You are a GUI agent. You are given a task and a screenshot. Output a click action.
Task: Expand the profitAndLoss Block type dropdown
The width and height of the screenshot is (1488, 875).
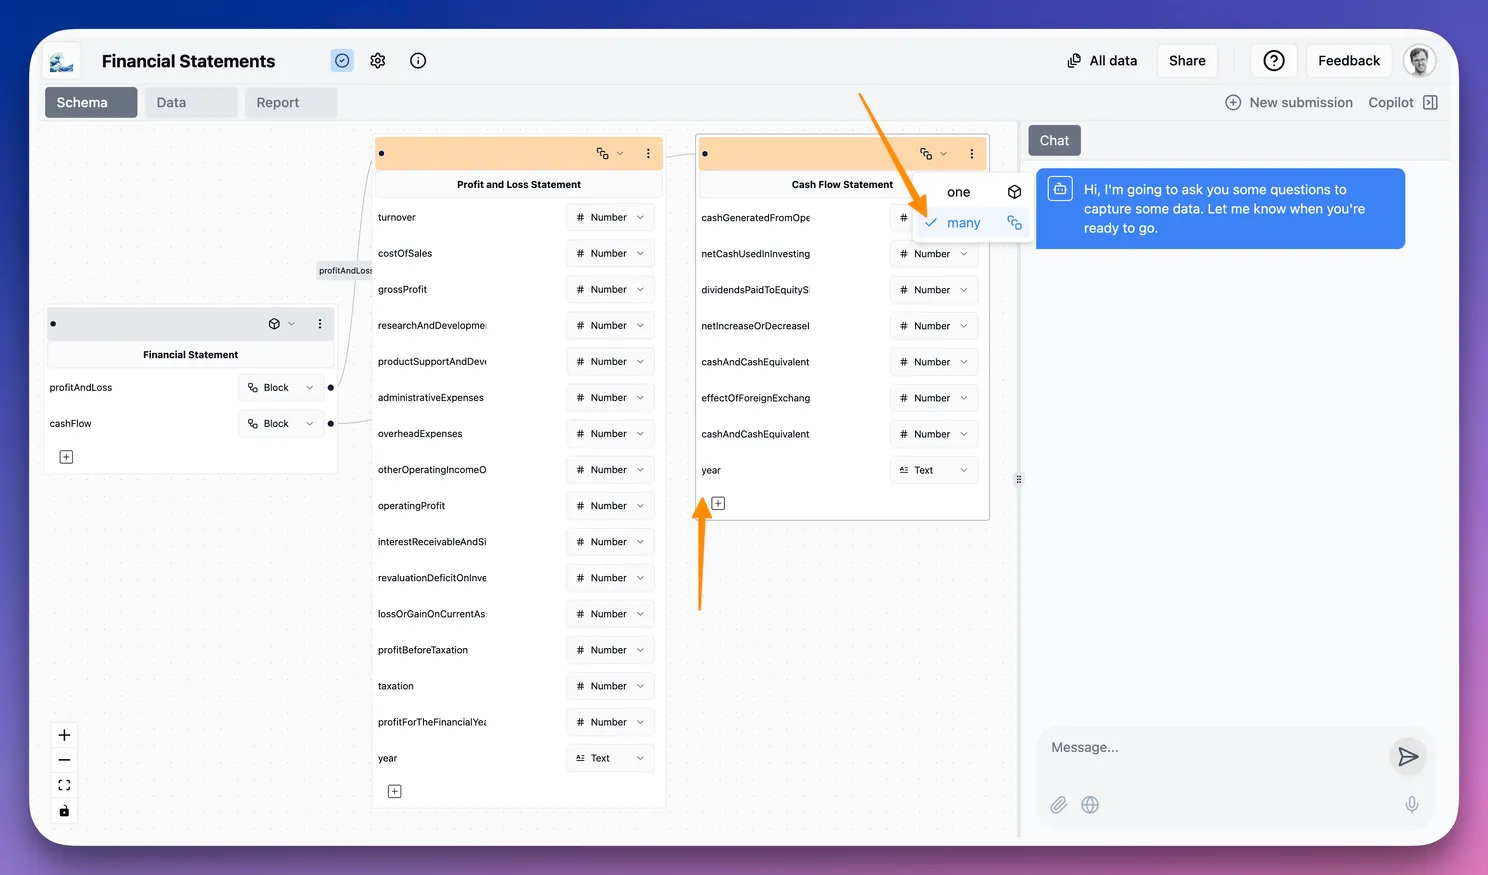point(281,388)
